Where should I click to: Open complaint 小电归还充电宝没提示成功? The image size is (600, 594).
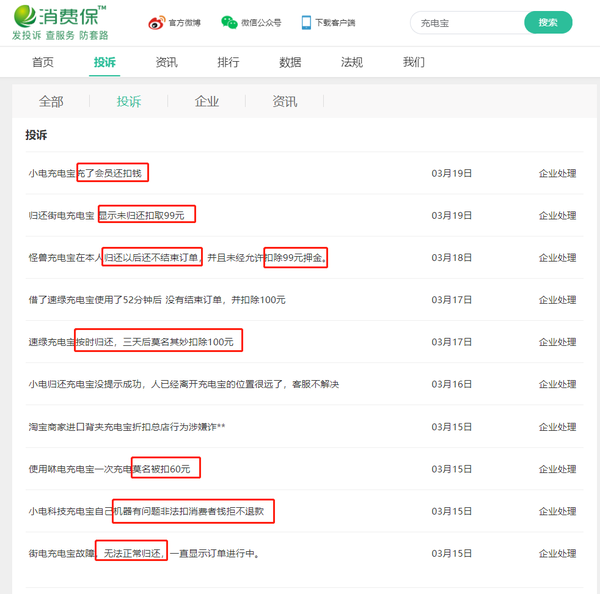pyautogui.click(x=184, y=384)
